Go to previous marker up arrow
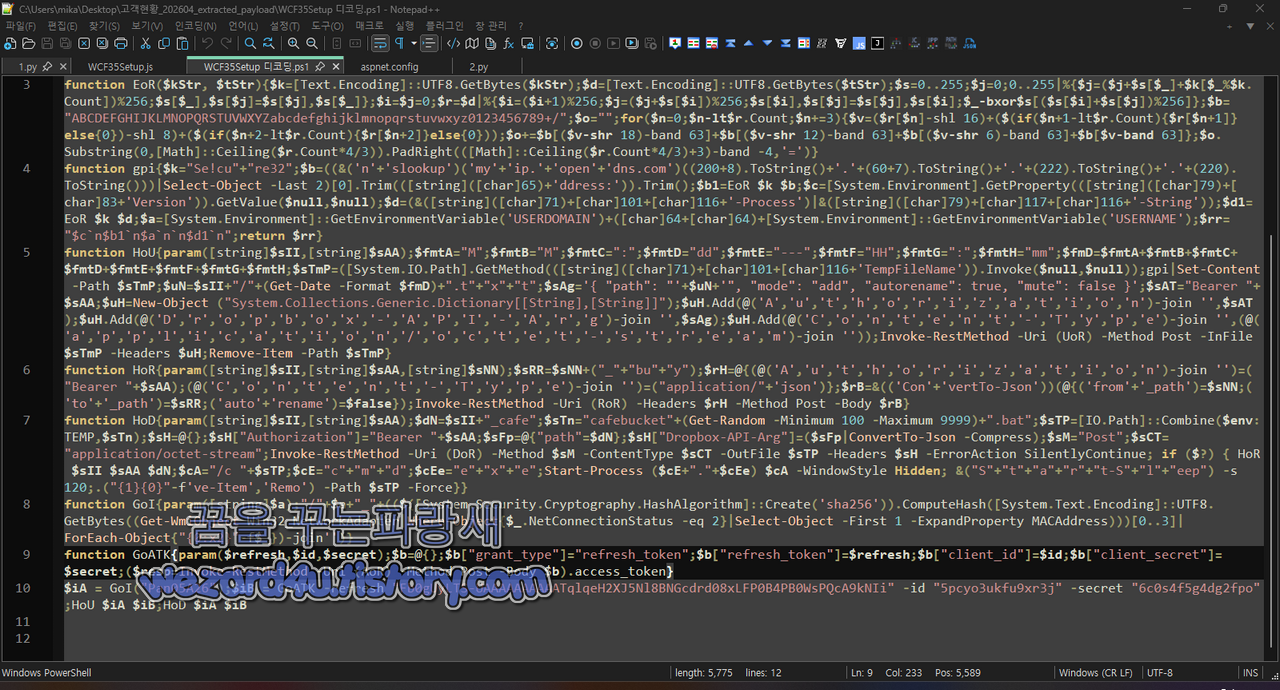Image resolution: width=1280 pixels, height=690 pixels. (748, 43)
